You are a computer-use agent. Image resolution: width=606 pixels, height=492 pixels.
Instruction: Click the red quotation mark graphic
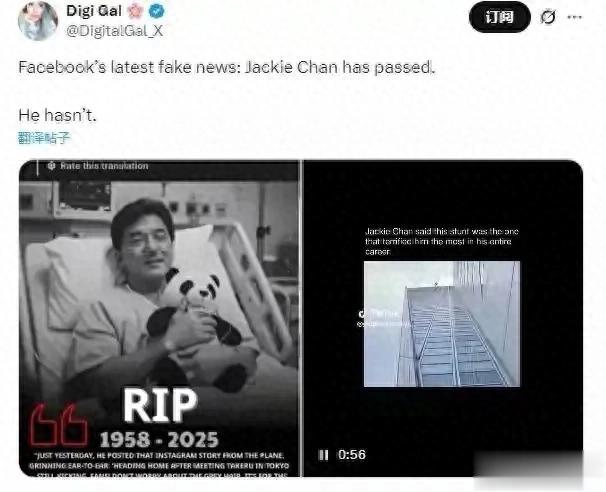click(x=59, y=425)
